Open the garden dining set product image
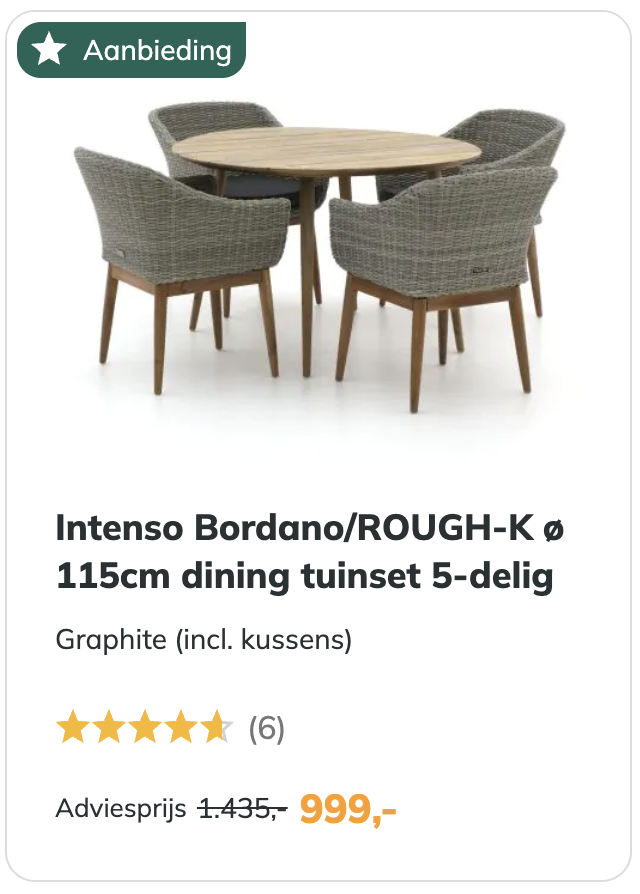 [x=319, y=257]
